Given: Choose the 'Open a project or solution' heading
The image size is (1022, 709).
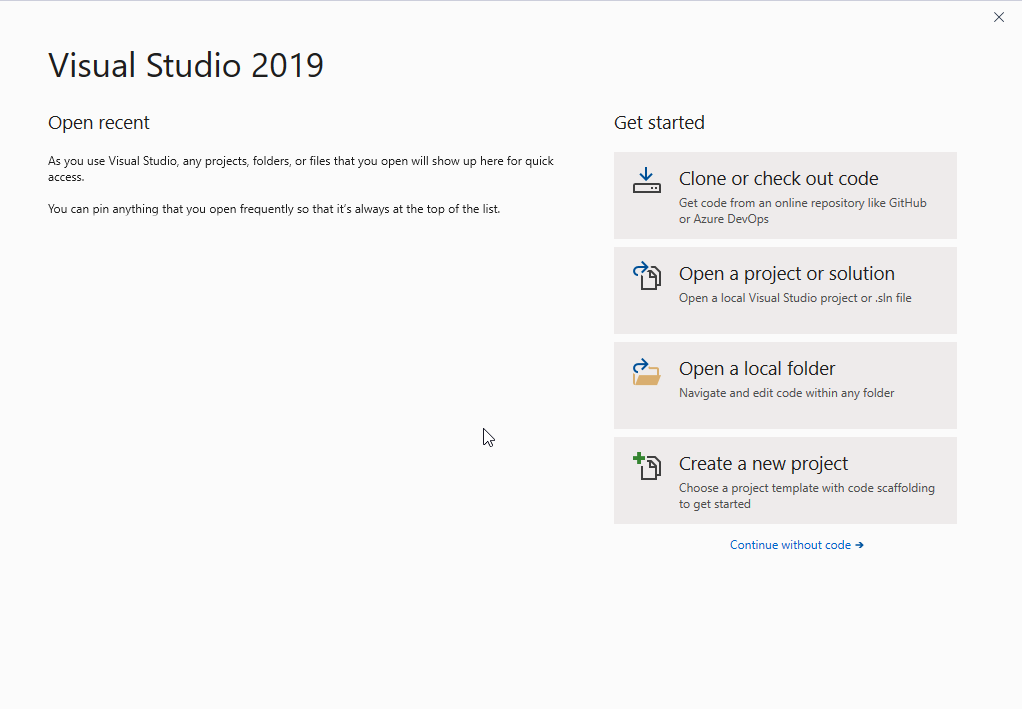Looking at the screenshot, I should (x=787, y=274).
